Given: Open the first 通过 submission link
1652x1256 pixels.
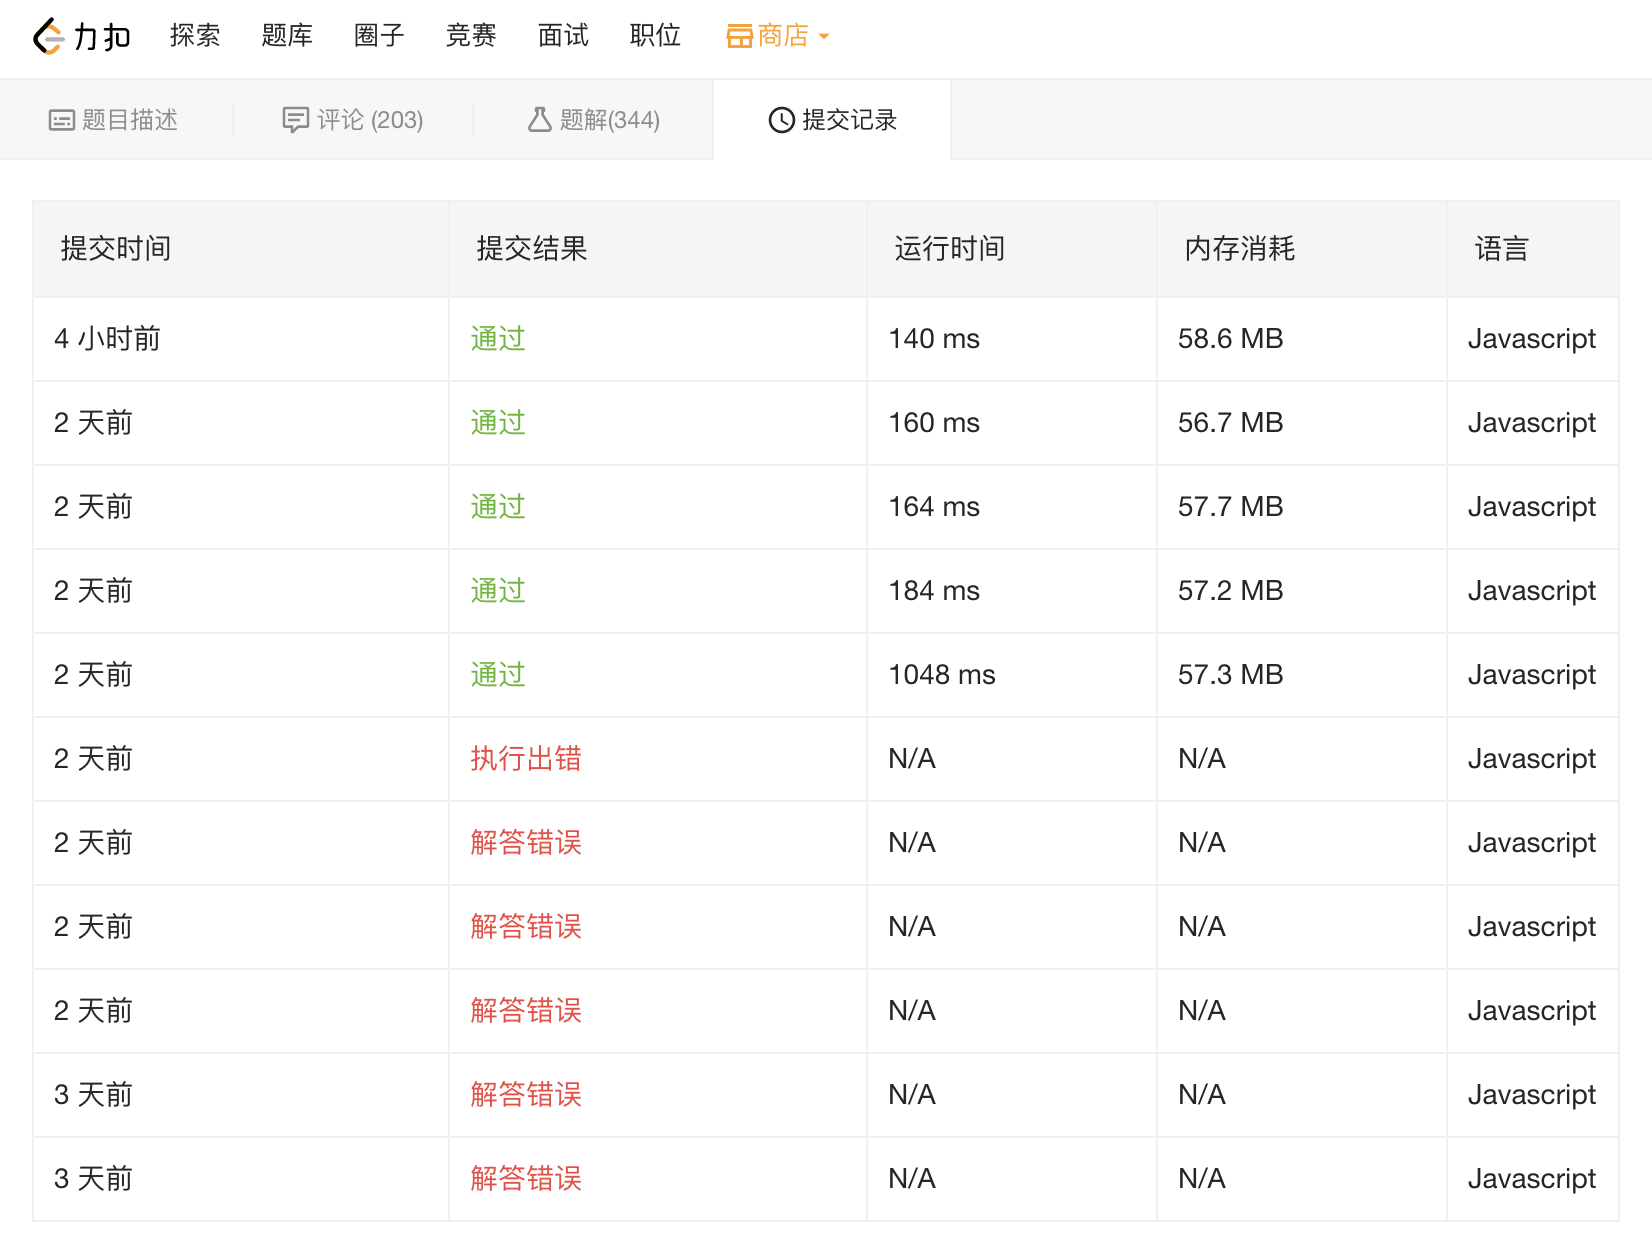Looking at the screenshot, I should point(497,339).
